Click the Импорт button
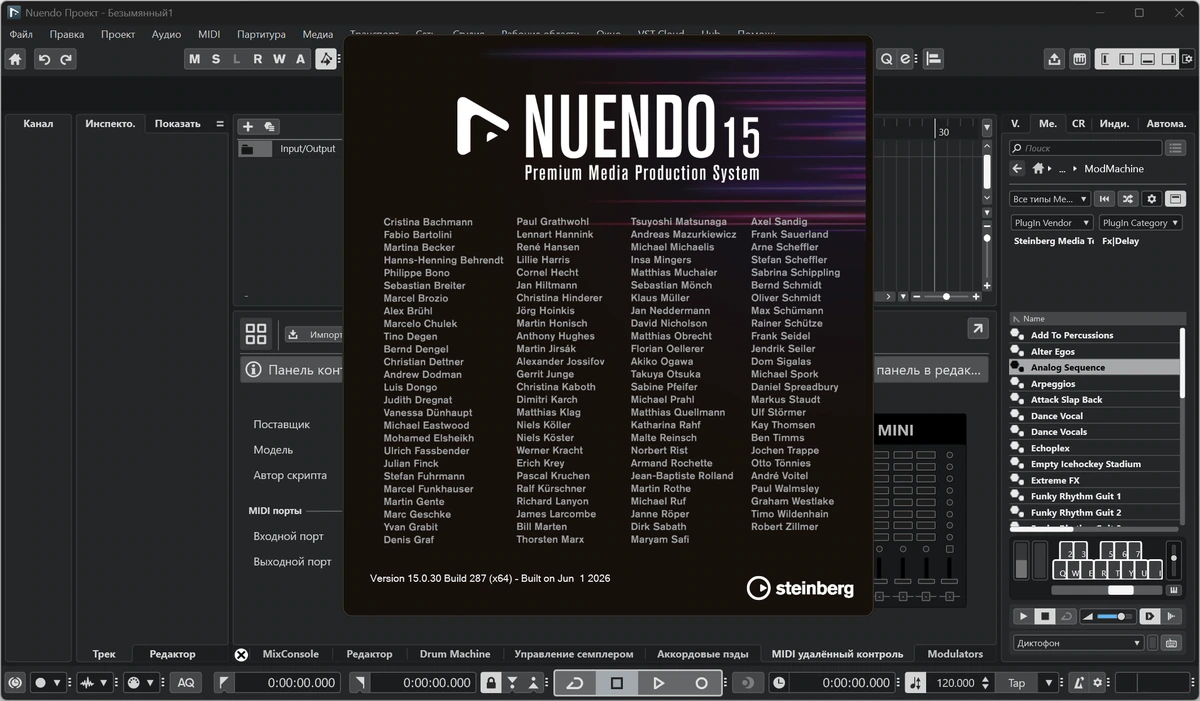1200x701 pixels. [x=314, y=335]
